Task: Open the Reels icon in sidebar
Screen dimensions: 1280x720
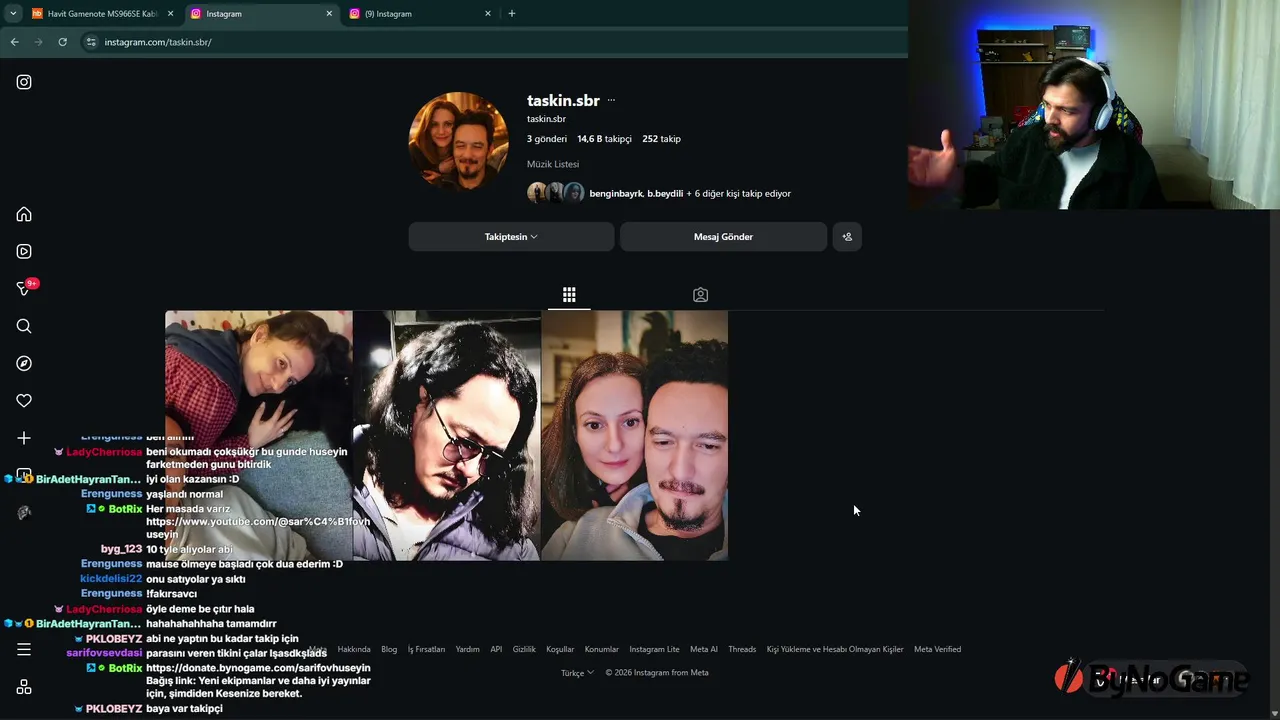Action: (x=24, y=252)
